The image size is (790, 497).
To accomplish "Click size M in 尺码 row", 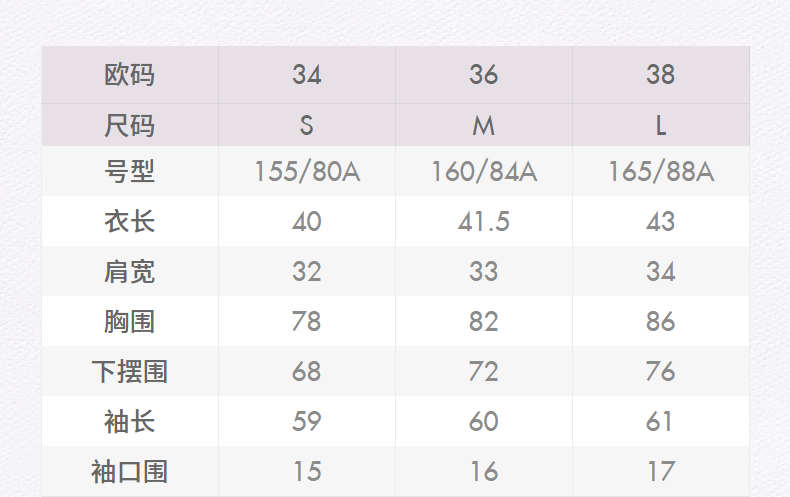I will (484, 126).
